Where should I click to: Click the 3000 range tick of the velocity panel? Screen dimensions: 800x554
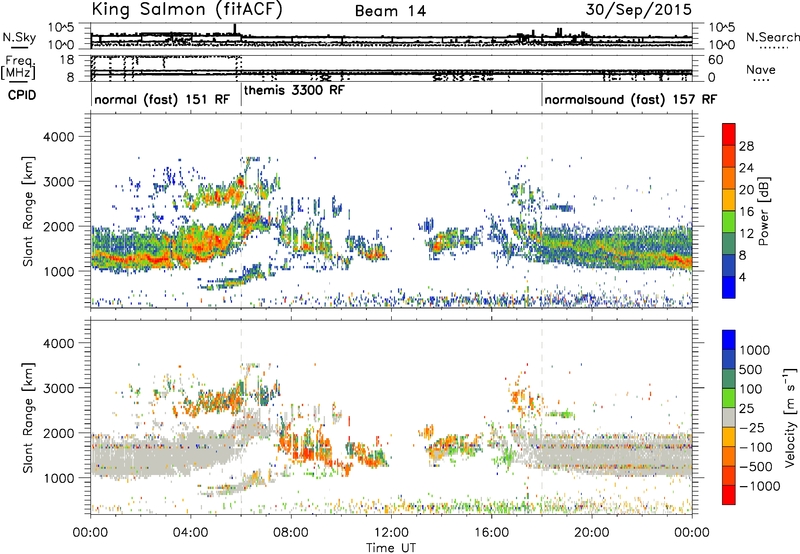59,388
